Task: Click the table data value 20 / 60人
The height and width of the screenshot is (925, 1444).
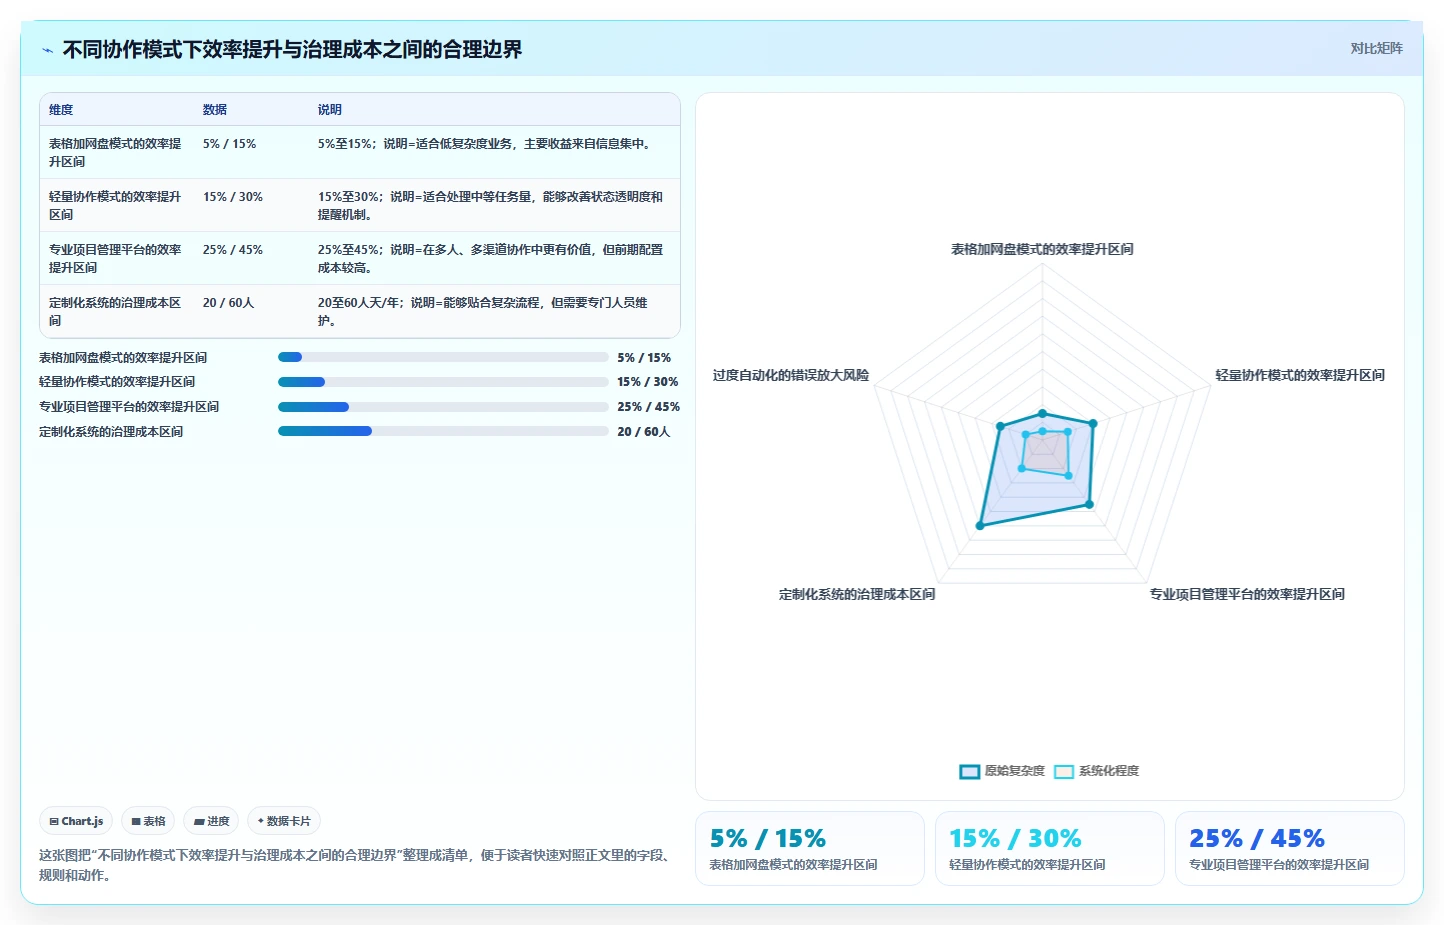Action: (x=229, y=303)
